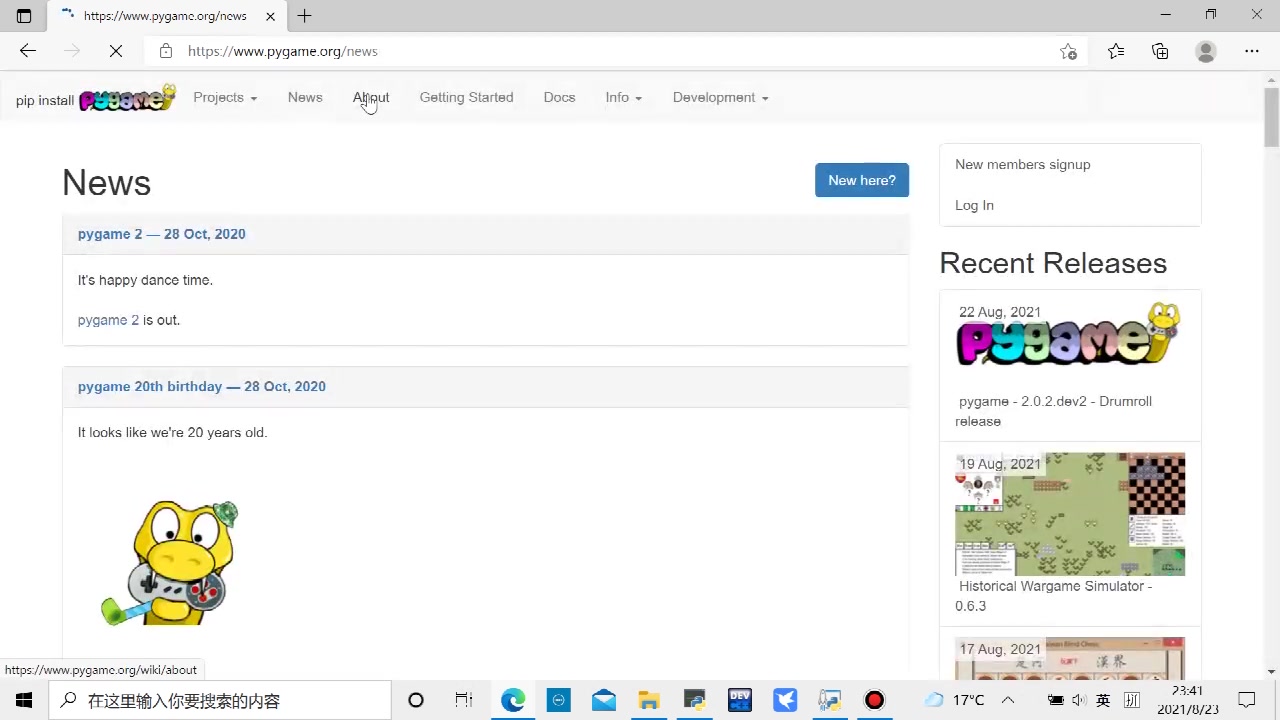Open a new browser tab
The height and width of the screenshot is (720, 1280).
304,16
